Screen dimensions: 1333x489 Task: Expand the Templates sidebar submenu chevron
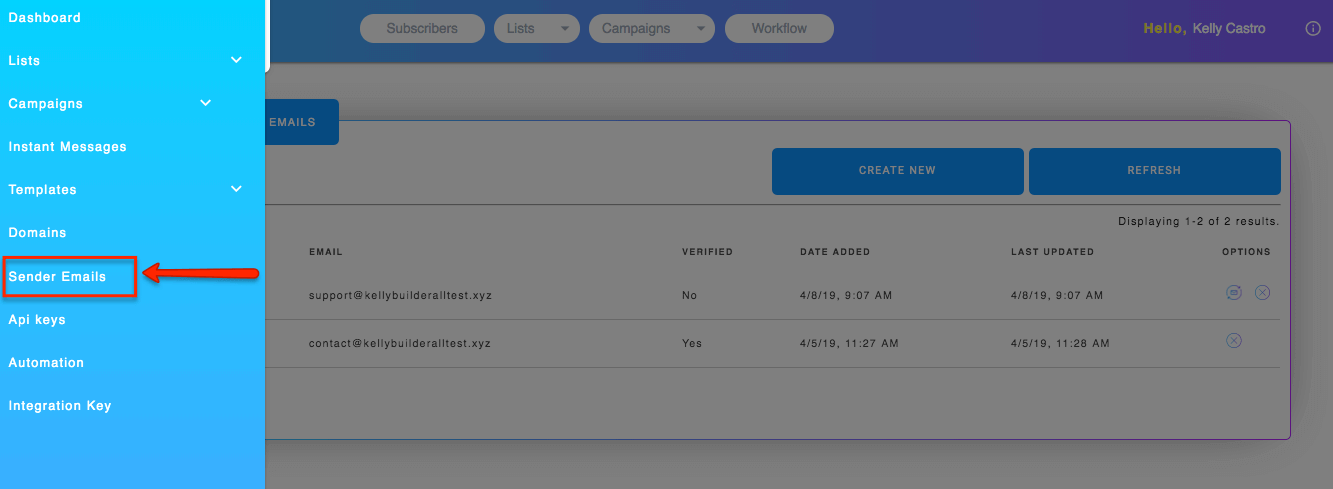[x=236, y=189]
